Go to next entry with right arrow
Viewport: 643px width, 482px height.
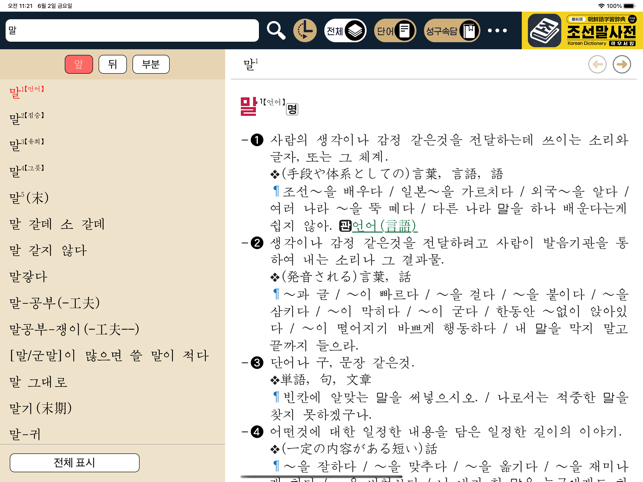(622, 64)
